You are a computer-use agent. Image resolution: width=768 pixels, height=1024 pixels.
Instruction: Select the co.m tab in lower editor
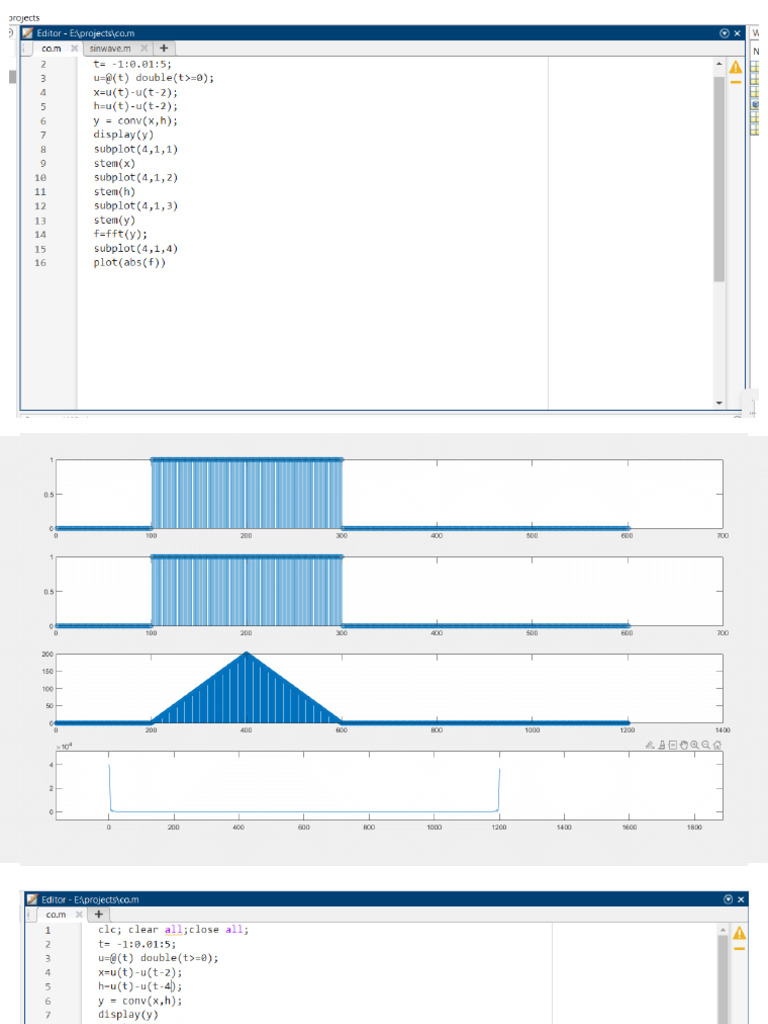point(55,914)
